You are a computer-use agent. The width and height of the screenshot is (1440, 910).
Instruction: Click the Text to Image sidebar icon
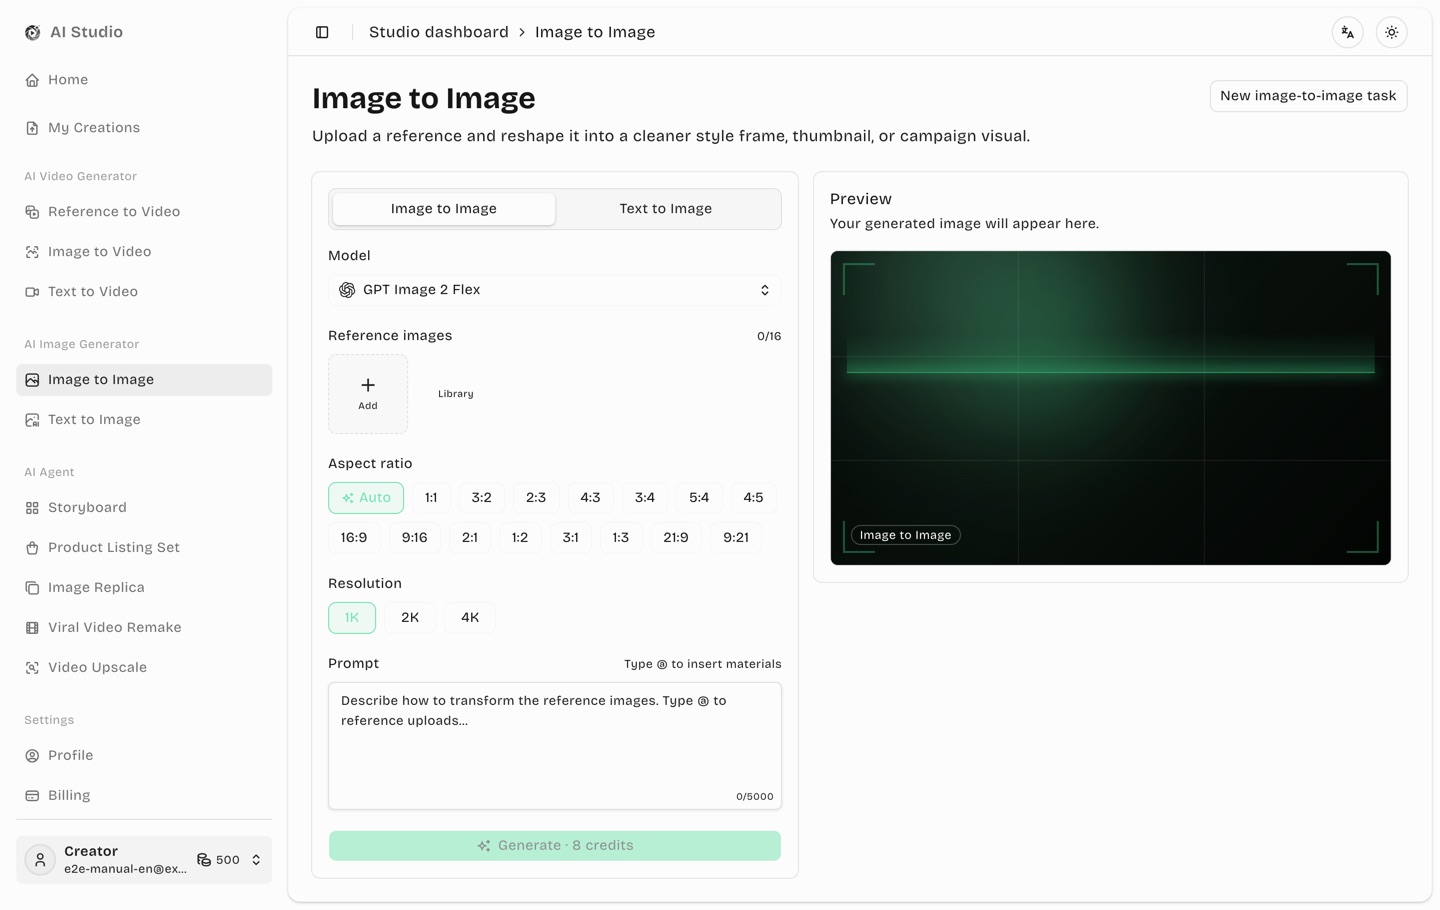click(32, 420)
